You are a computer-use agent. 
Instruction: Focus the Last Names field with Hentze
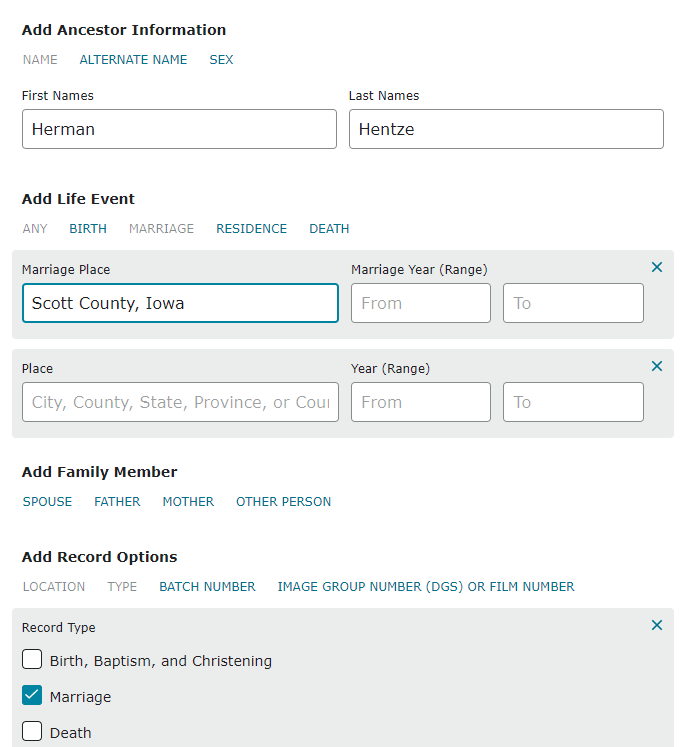pyautogui.click(x=506, y=129)
